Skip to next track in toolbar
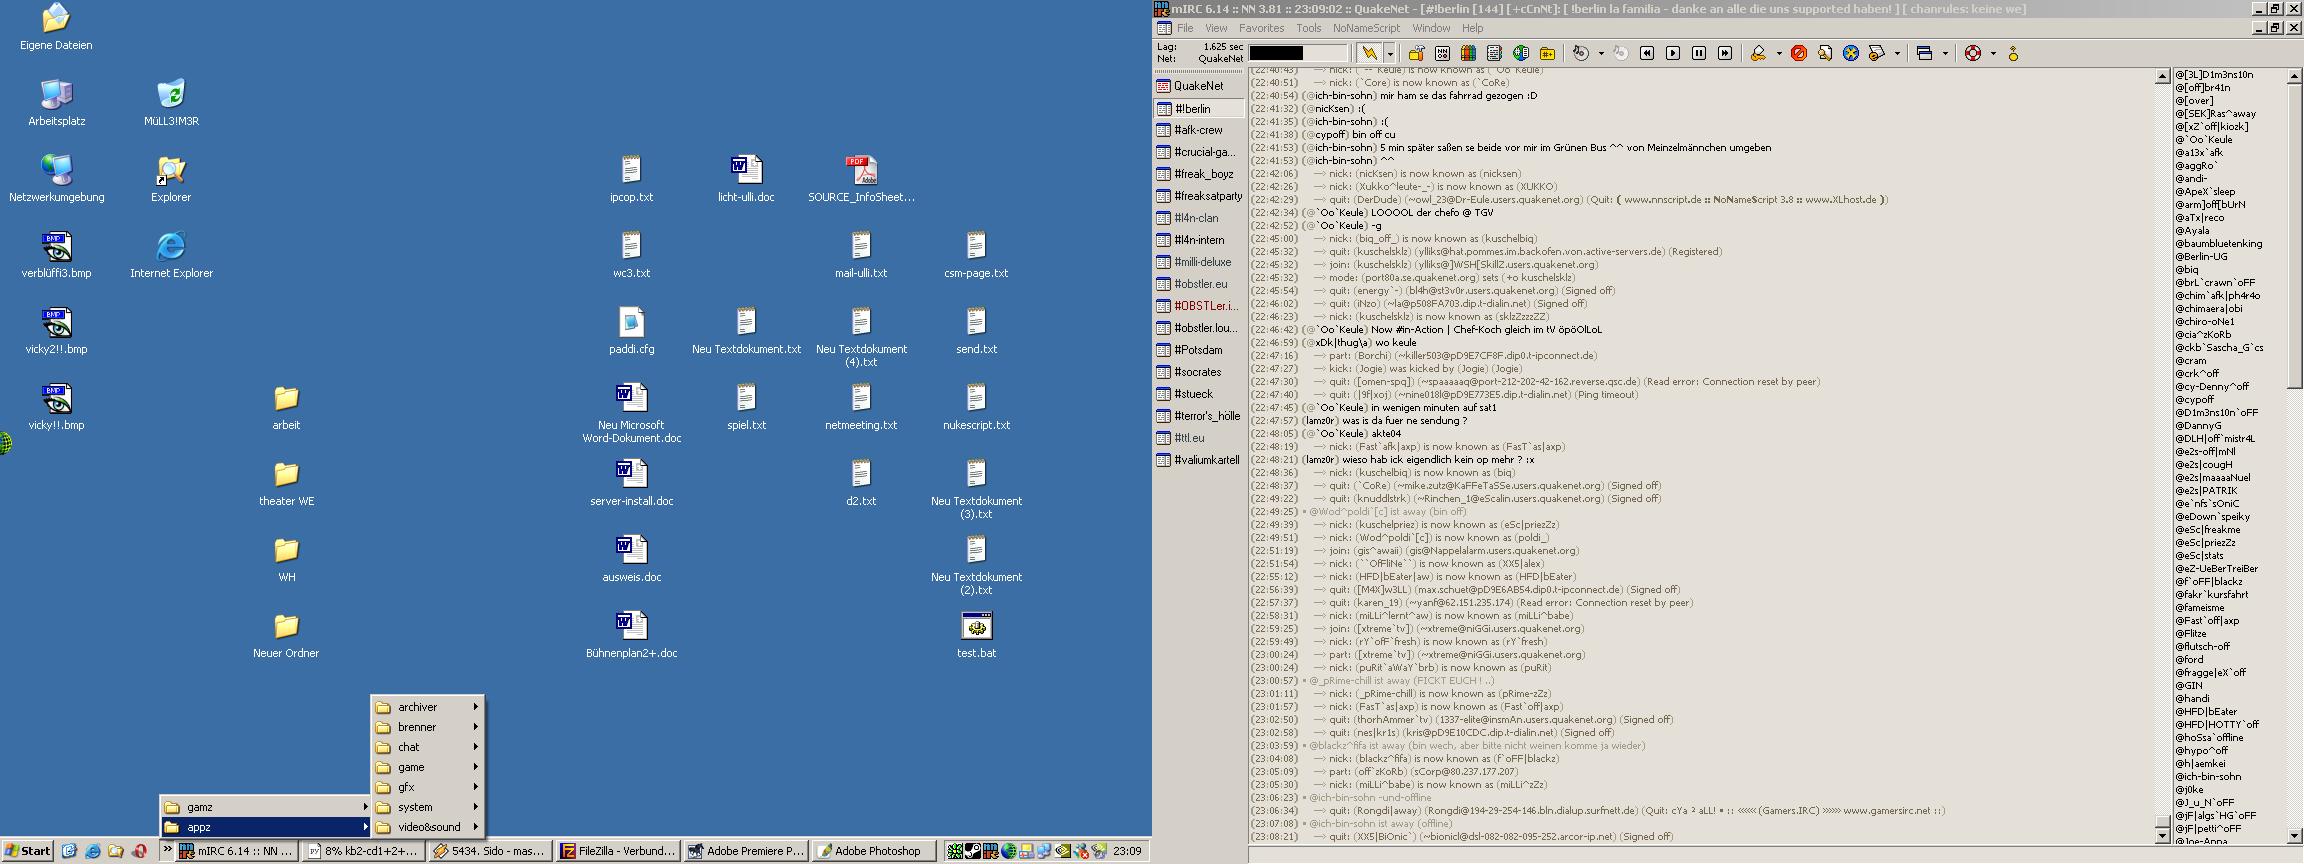Screen dimensions: 2304x864 coord(1725,53)
